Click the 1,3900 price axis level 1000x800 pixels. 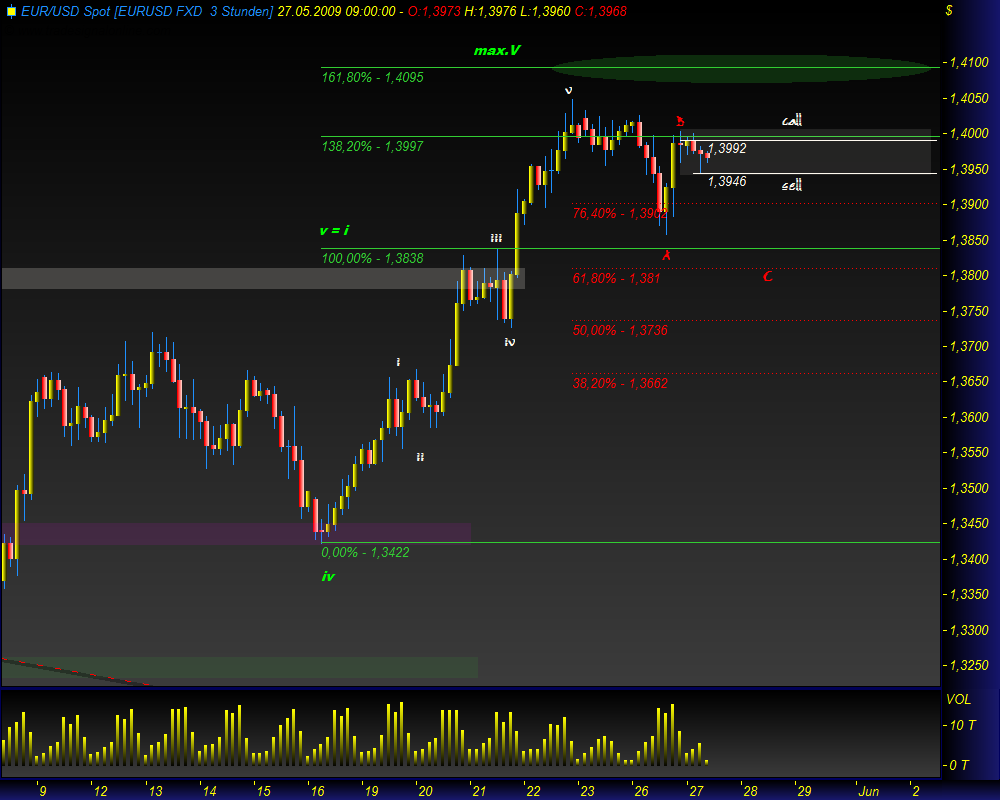pos(969,204)
